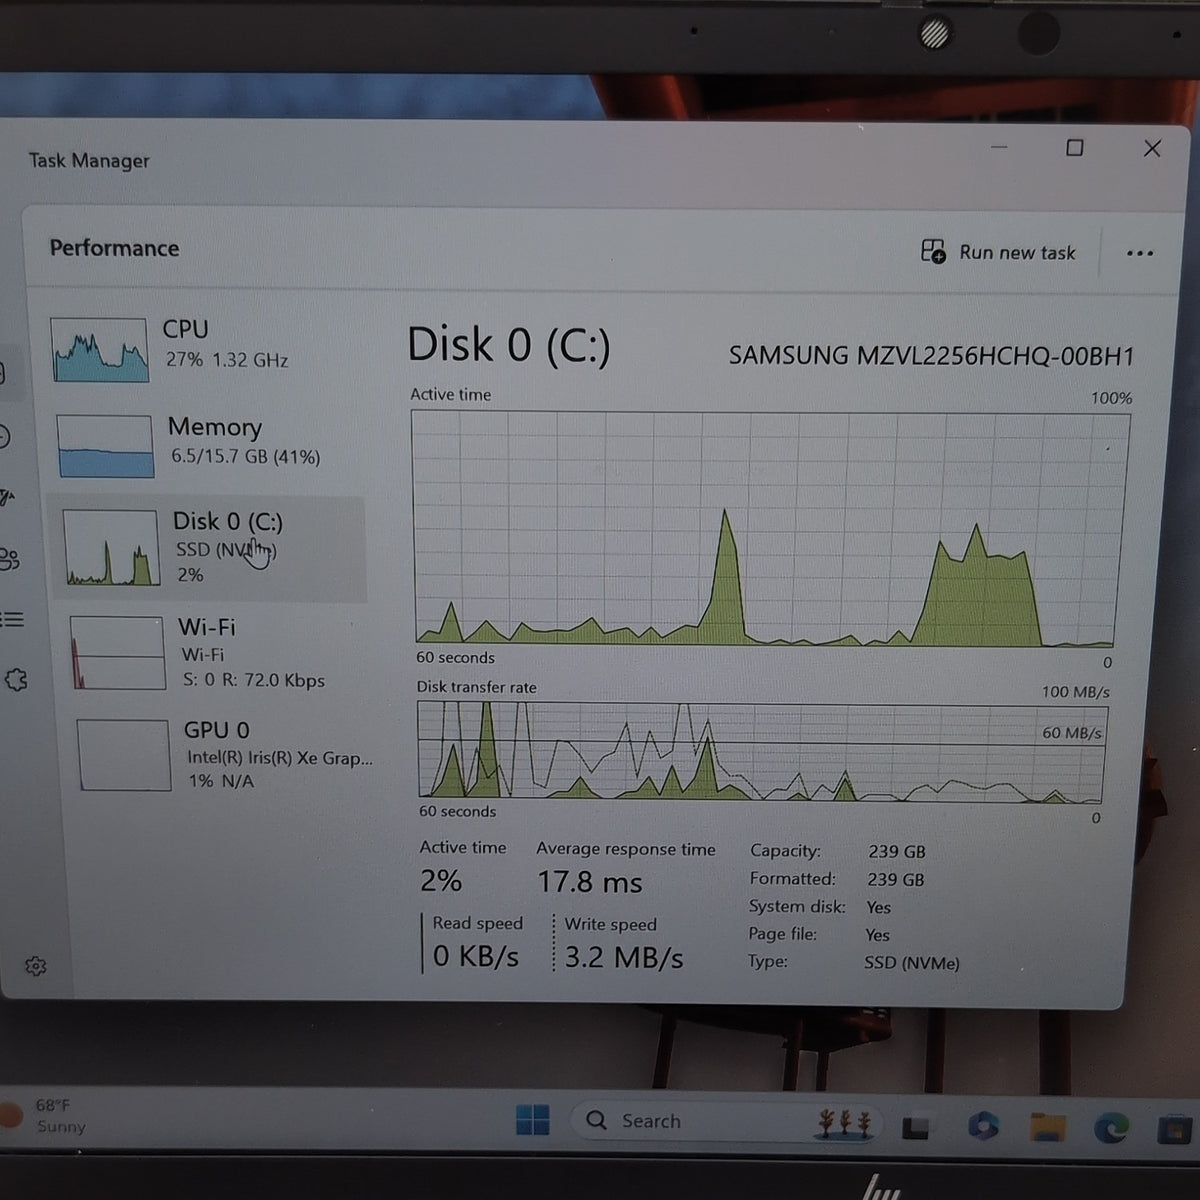The width and height of the screenshot is (1200, 1200).
Task: Open Task Manager settings gear
Action: click(36, 966)
